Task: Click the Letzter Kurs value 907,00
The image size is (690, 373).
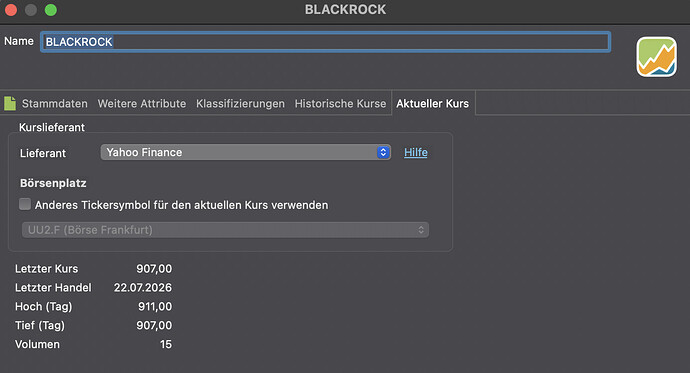Action: (x=154, y=268)
